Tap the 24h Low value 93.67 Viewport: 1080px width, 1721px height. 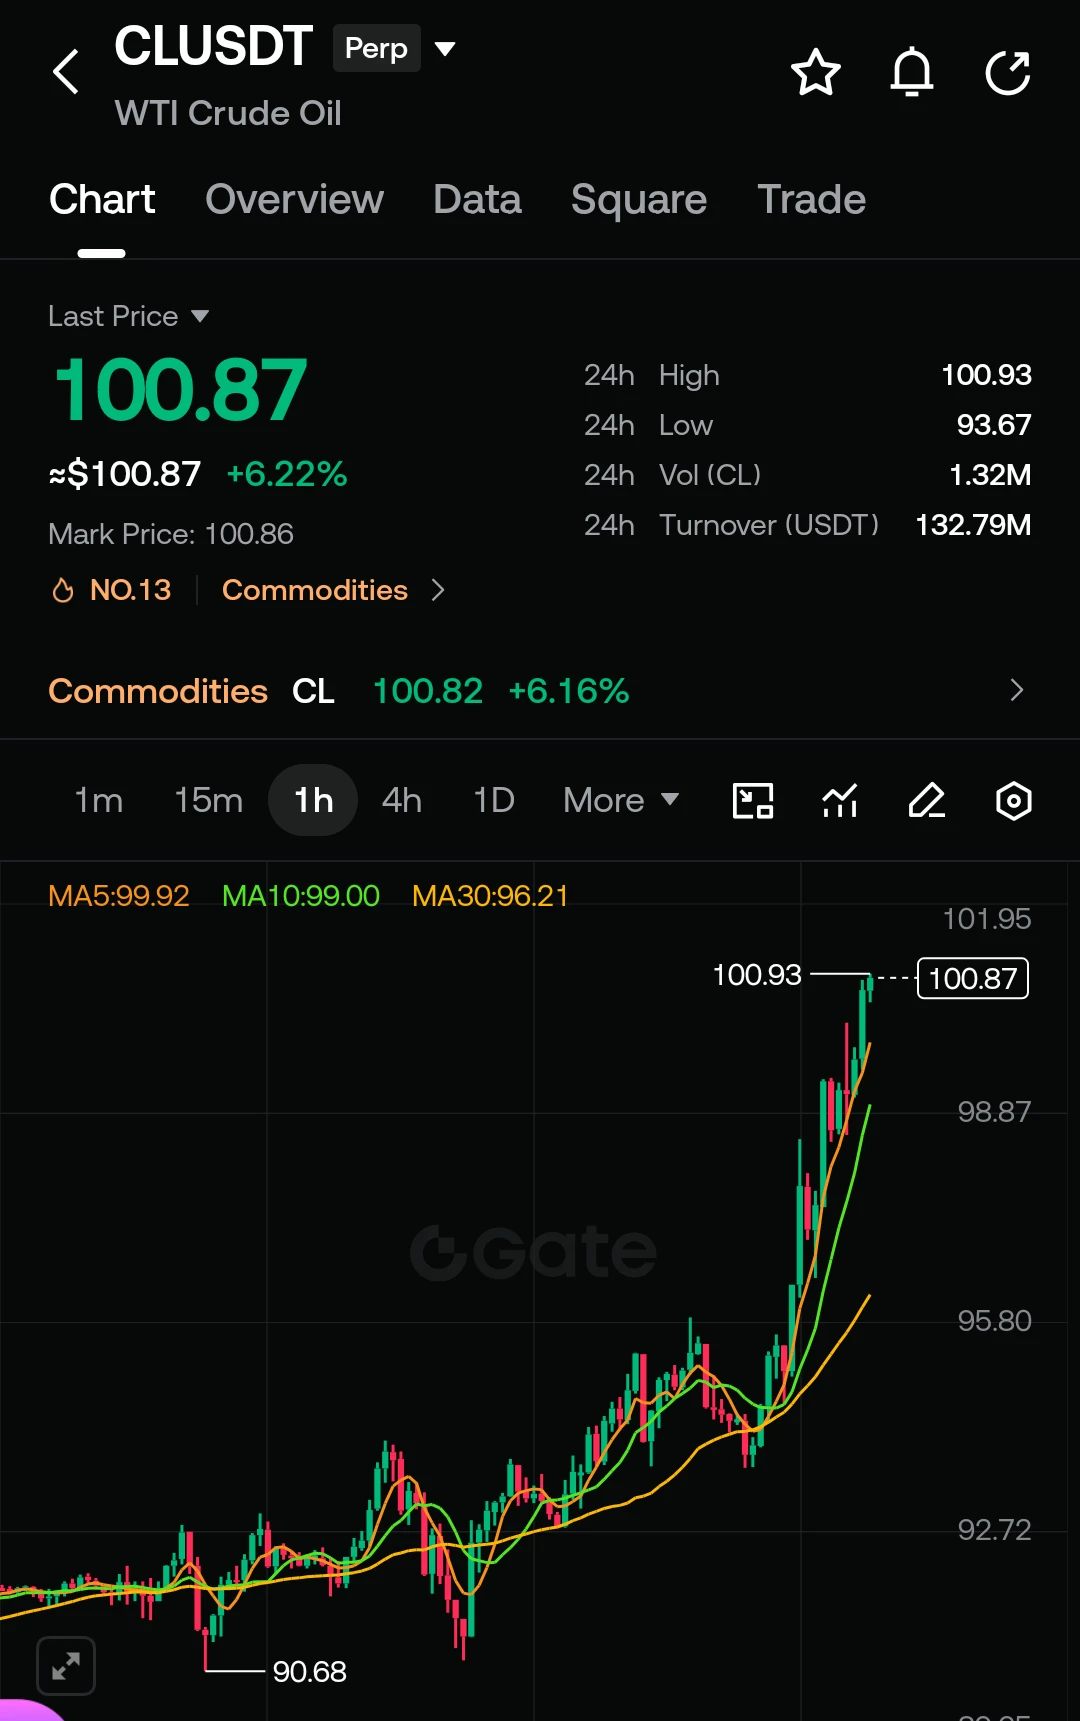(993, 425)
